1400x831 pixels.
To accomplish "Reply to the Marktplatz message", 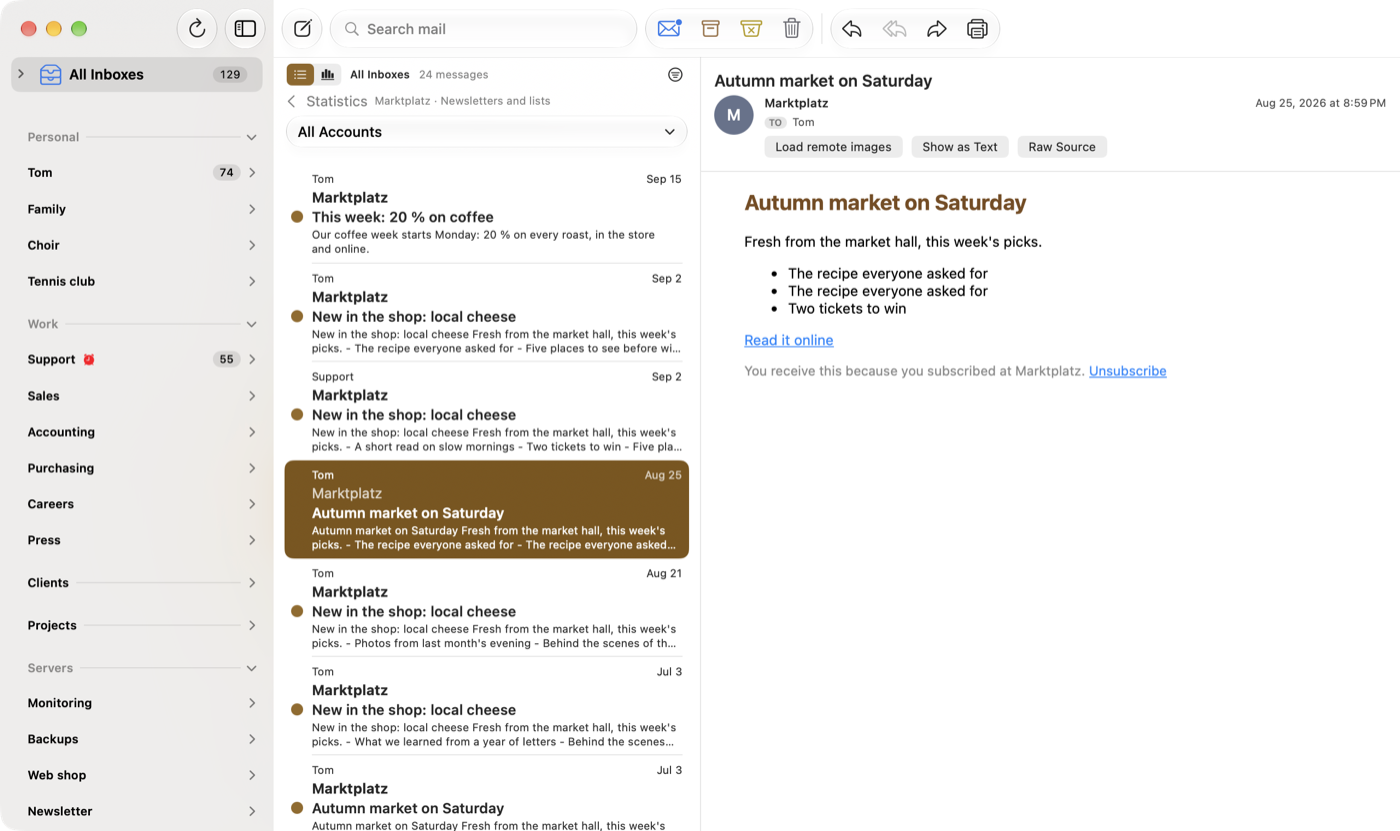I will (x=852, y=29).
